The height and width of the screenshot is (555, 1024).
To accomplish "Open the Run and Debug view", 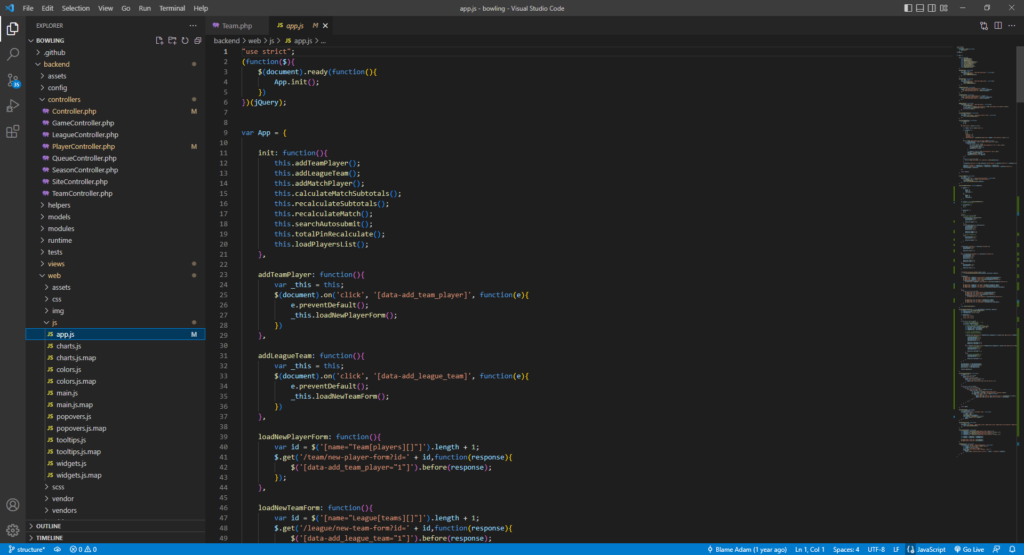I will tap(12, 106).
